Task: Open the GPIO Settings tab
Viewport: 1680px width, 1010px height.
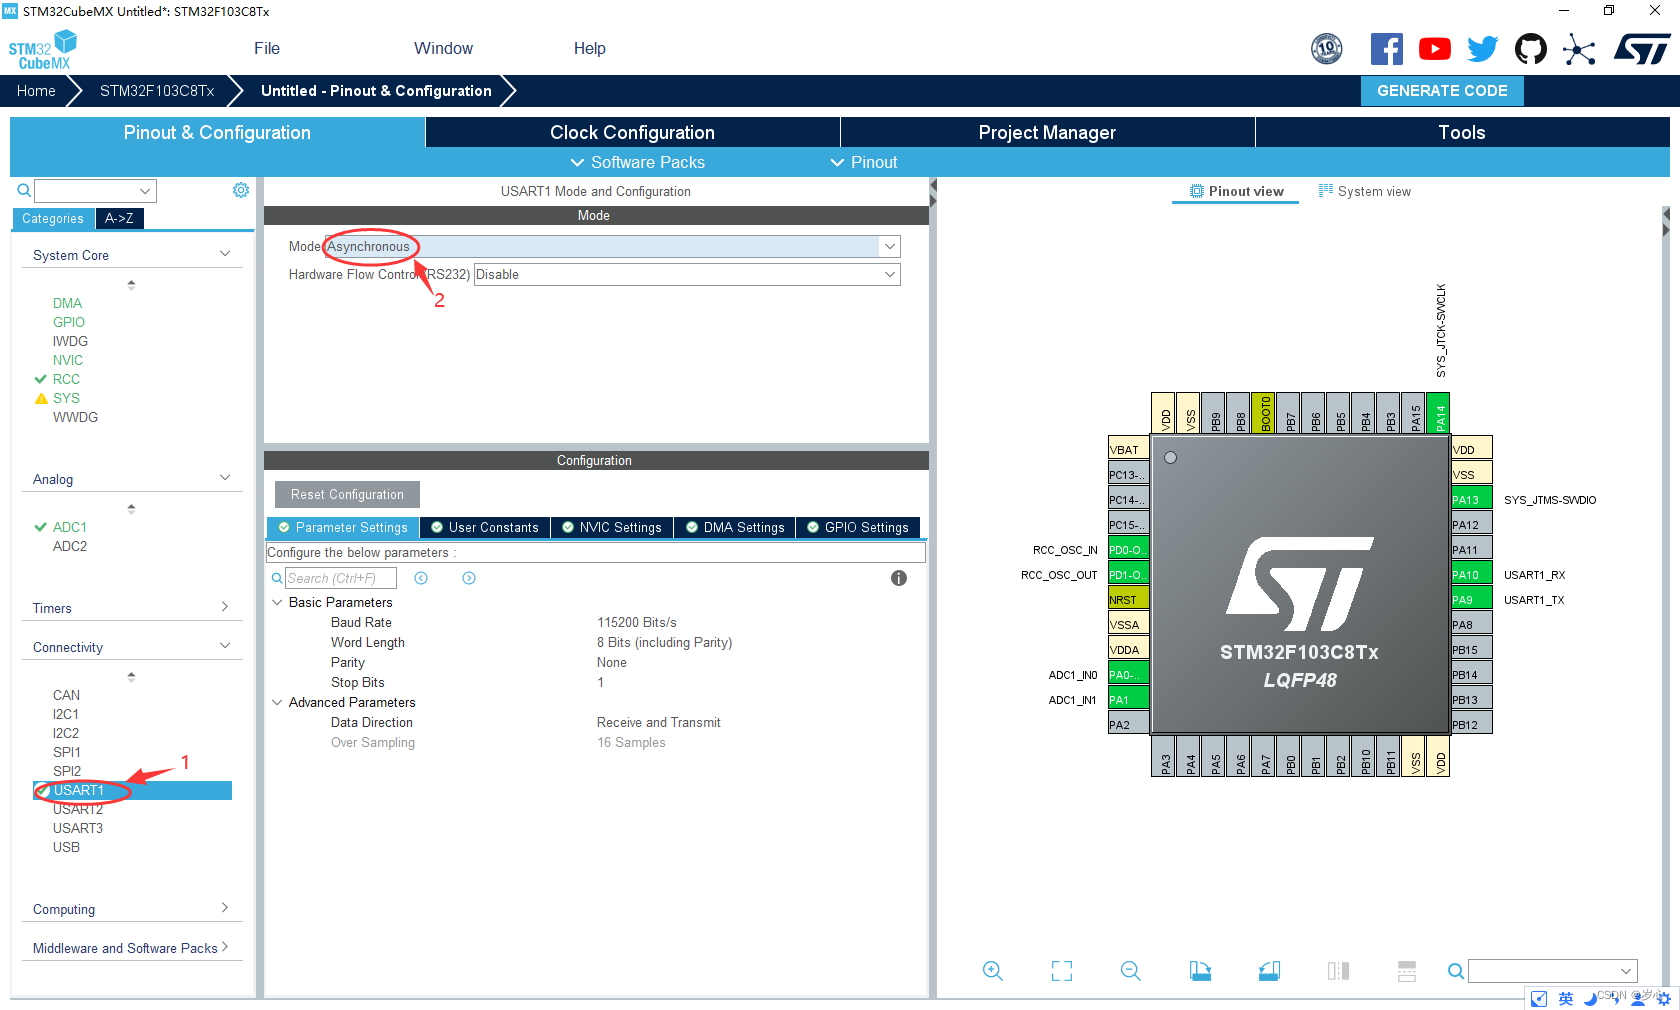Action: 858,527
